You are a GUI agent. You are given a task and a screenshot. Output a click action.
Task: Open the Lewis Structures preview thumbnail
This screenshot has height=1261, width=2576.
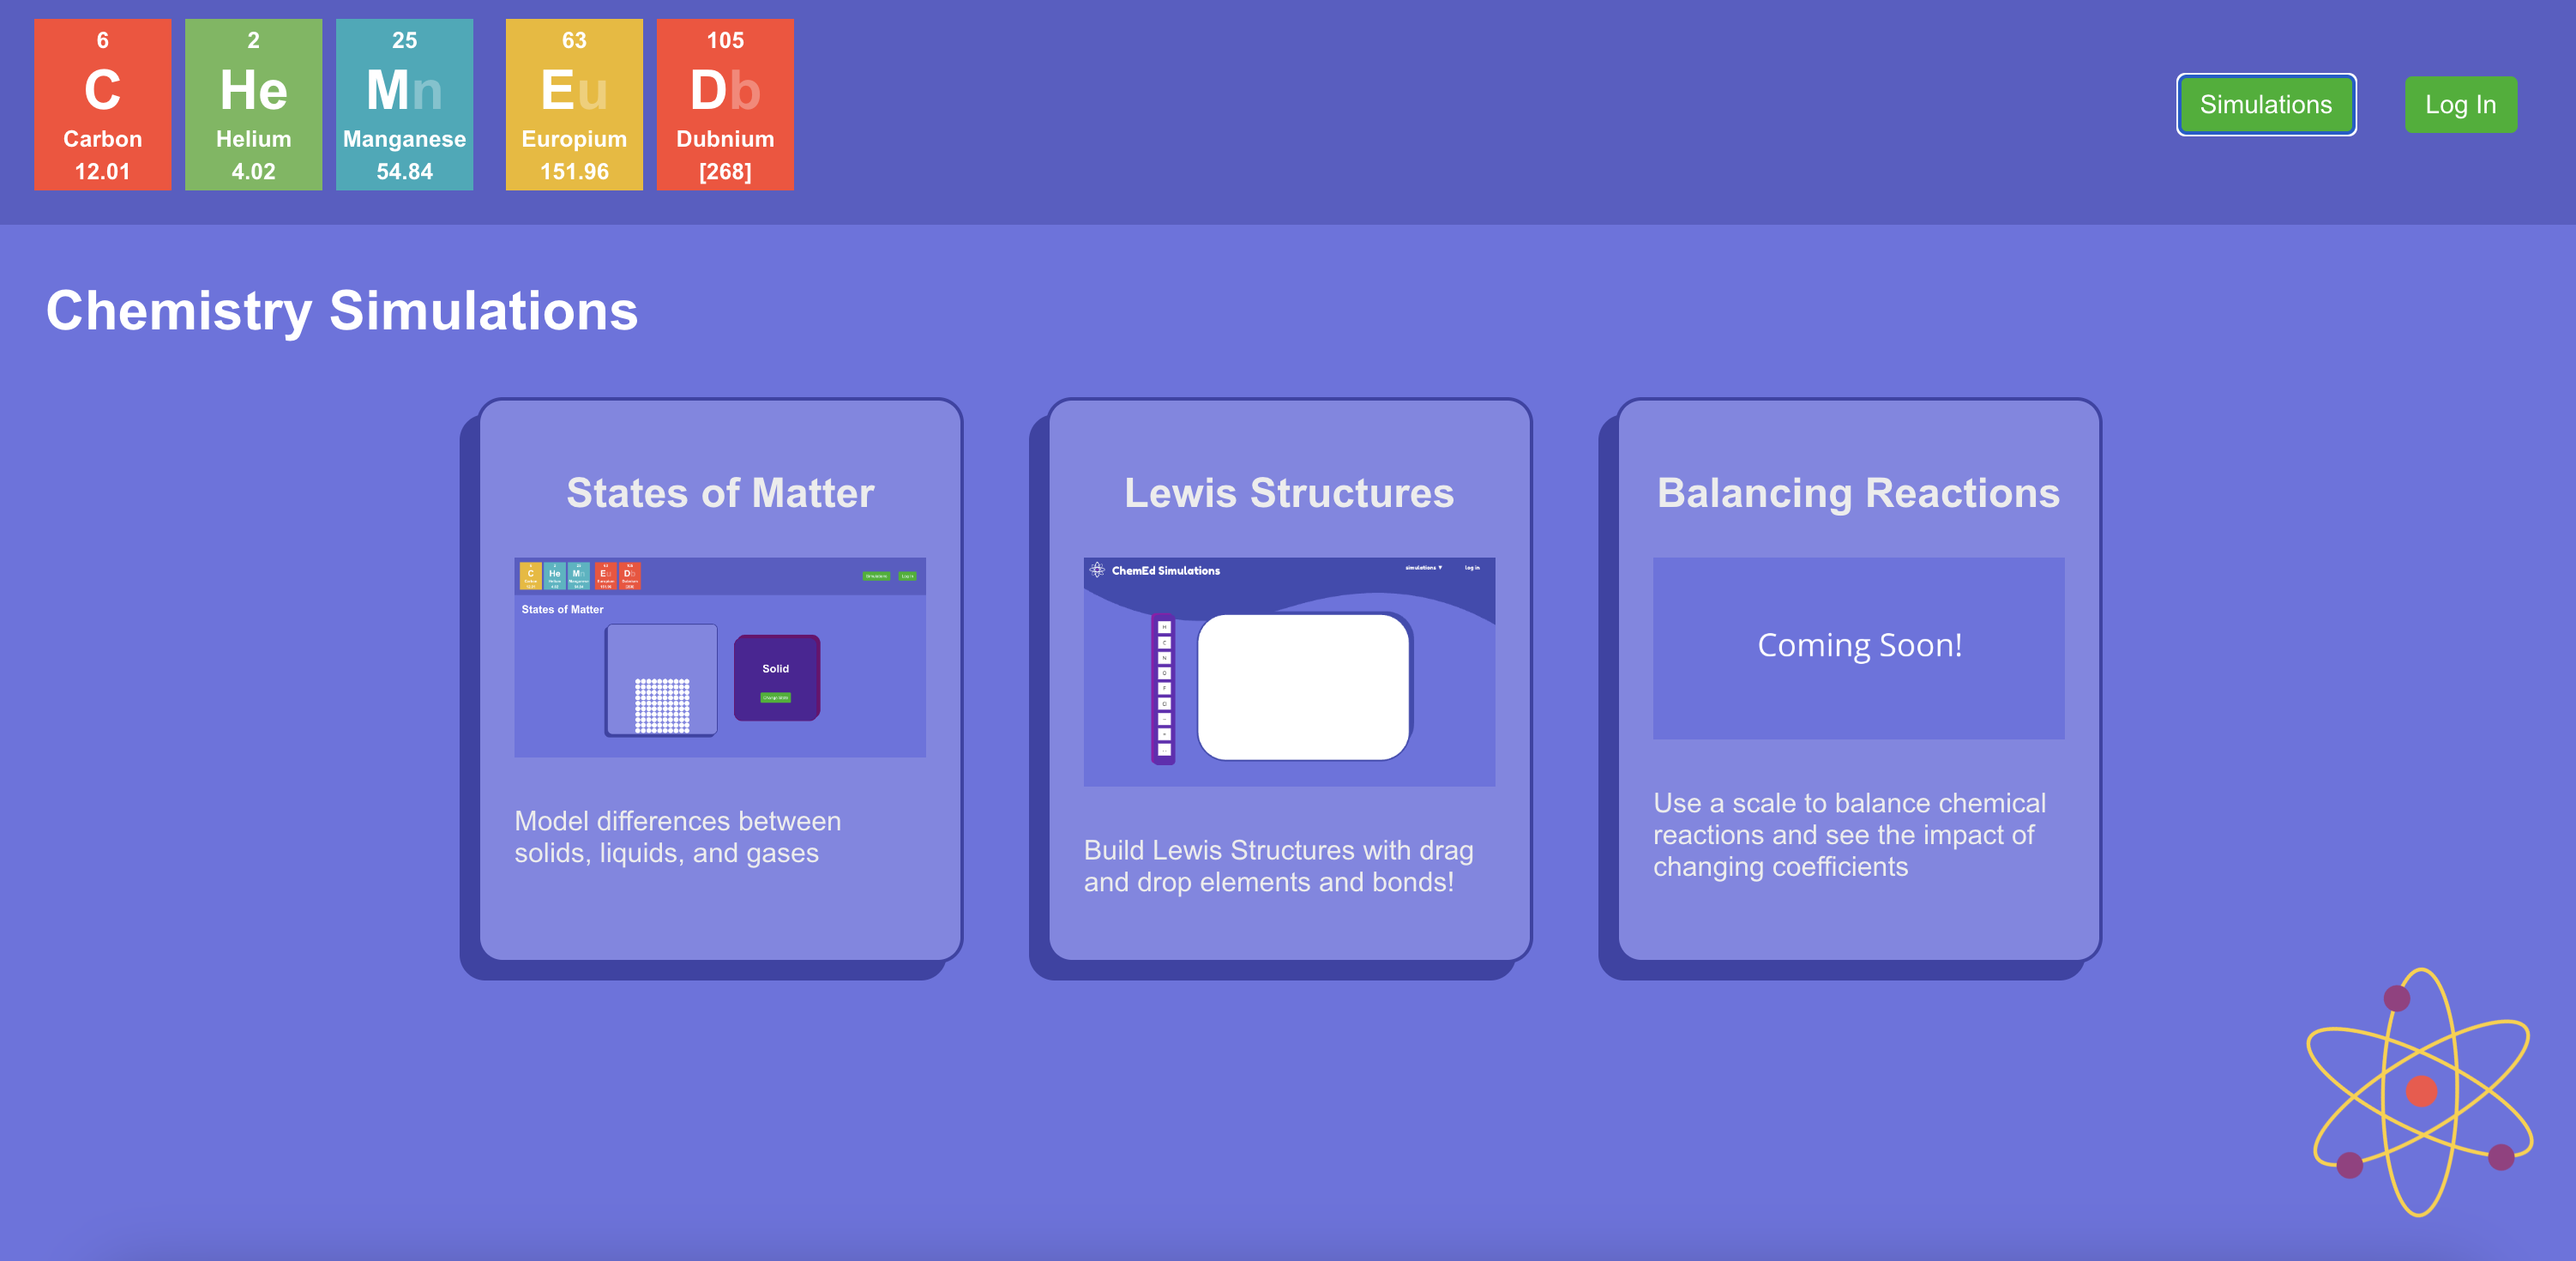[x=1289, y=671]
